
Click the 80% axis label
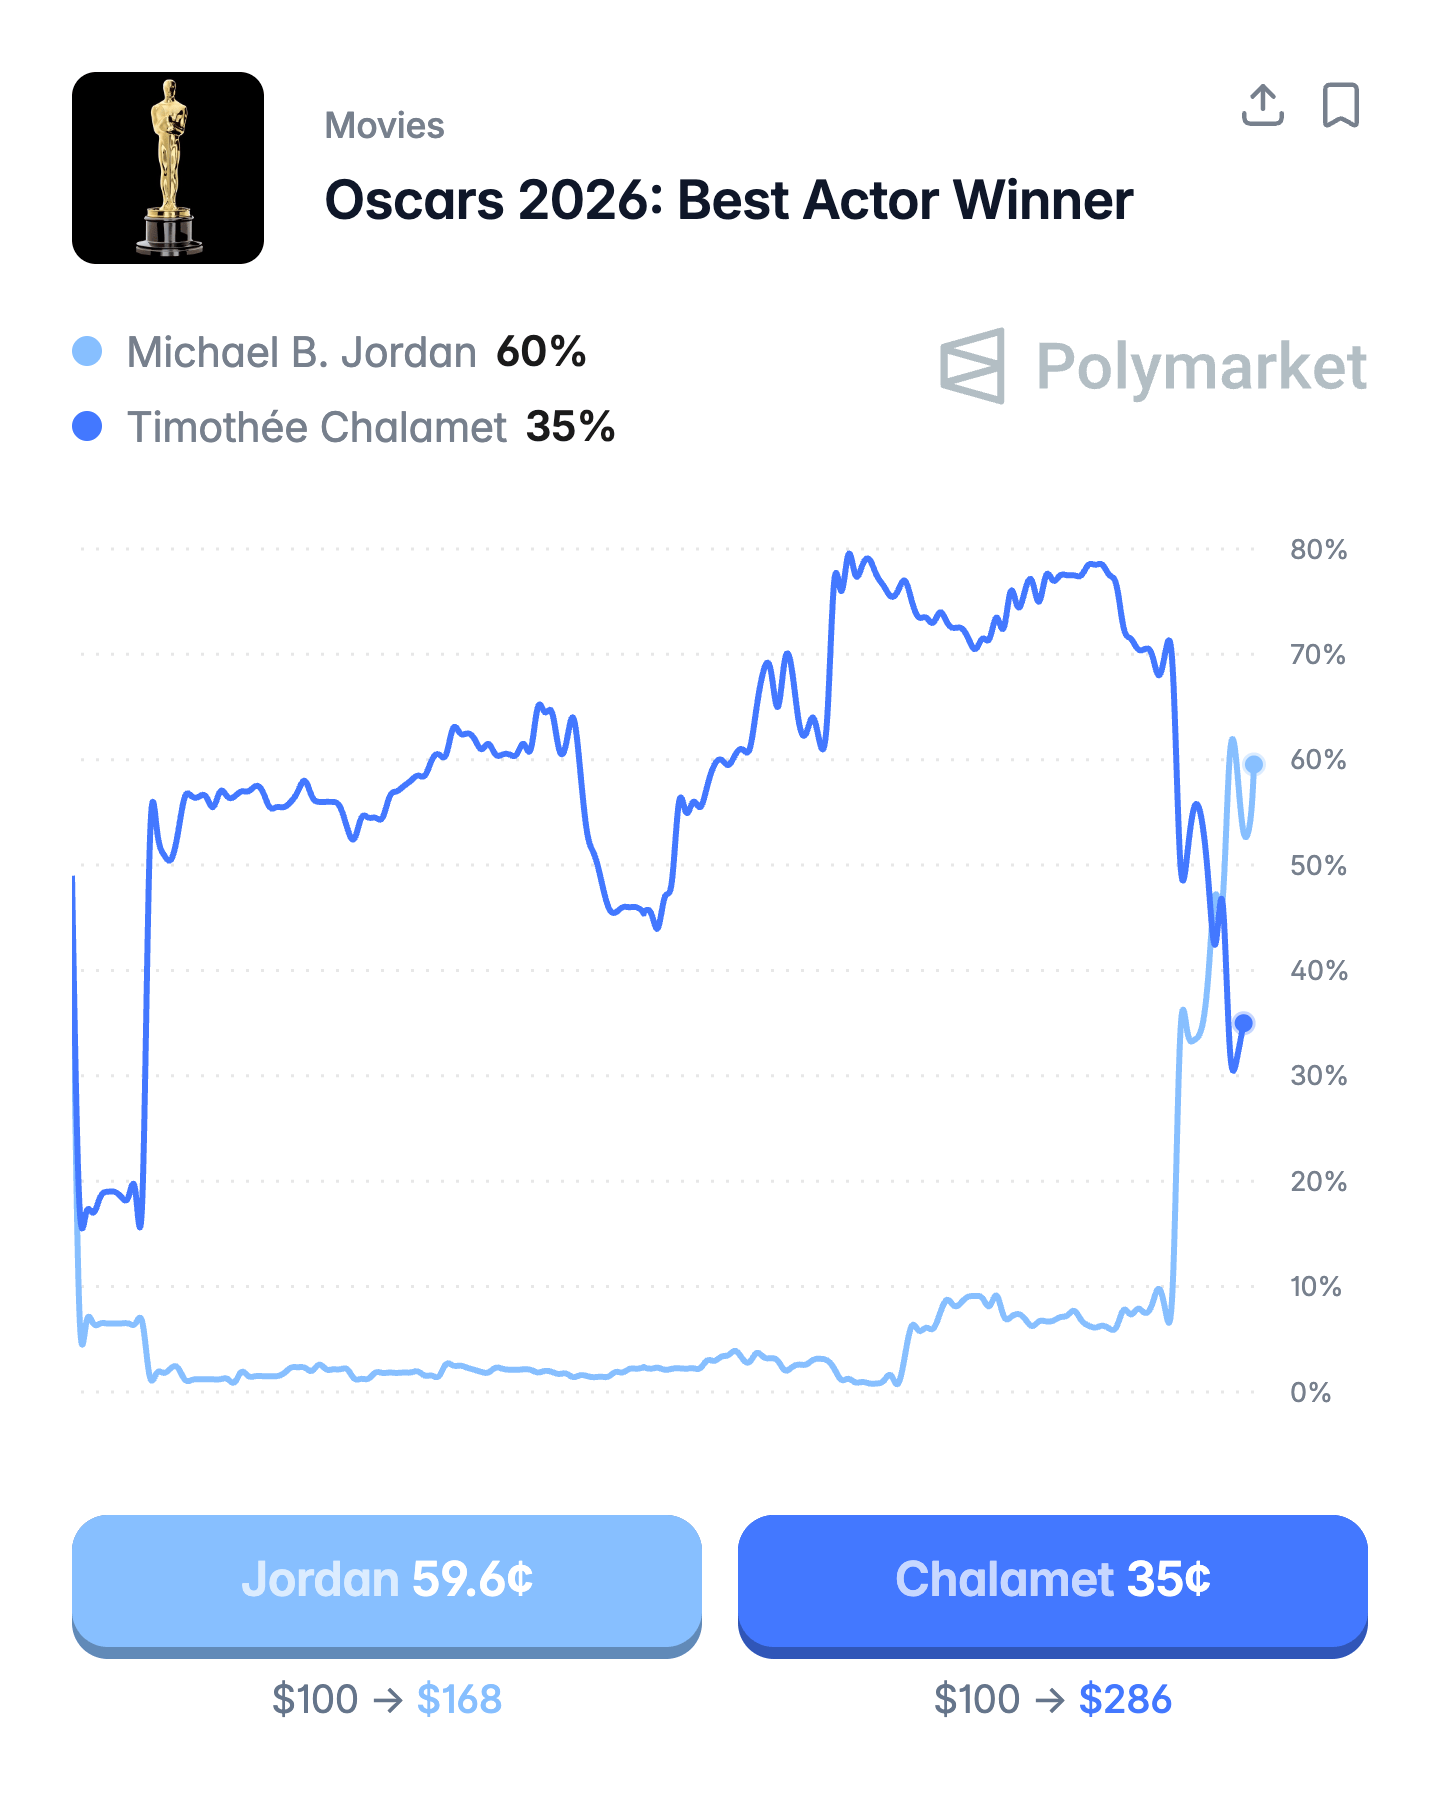1318,549
